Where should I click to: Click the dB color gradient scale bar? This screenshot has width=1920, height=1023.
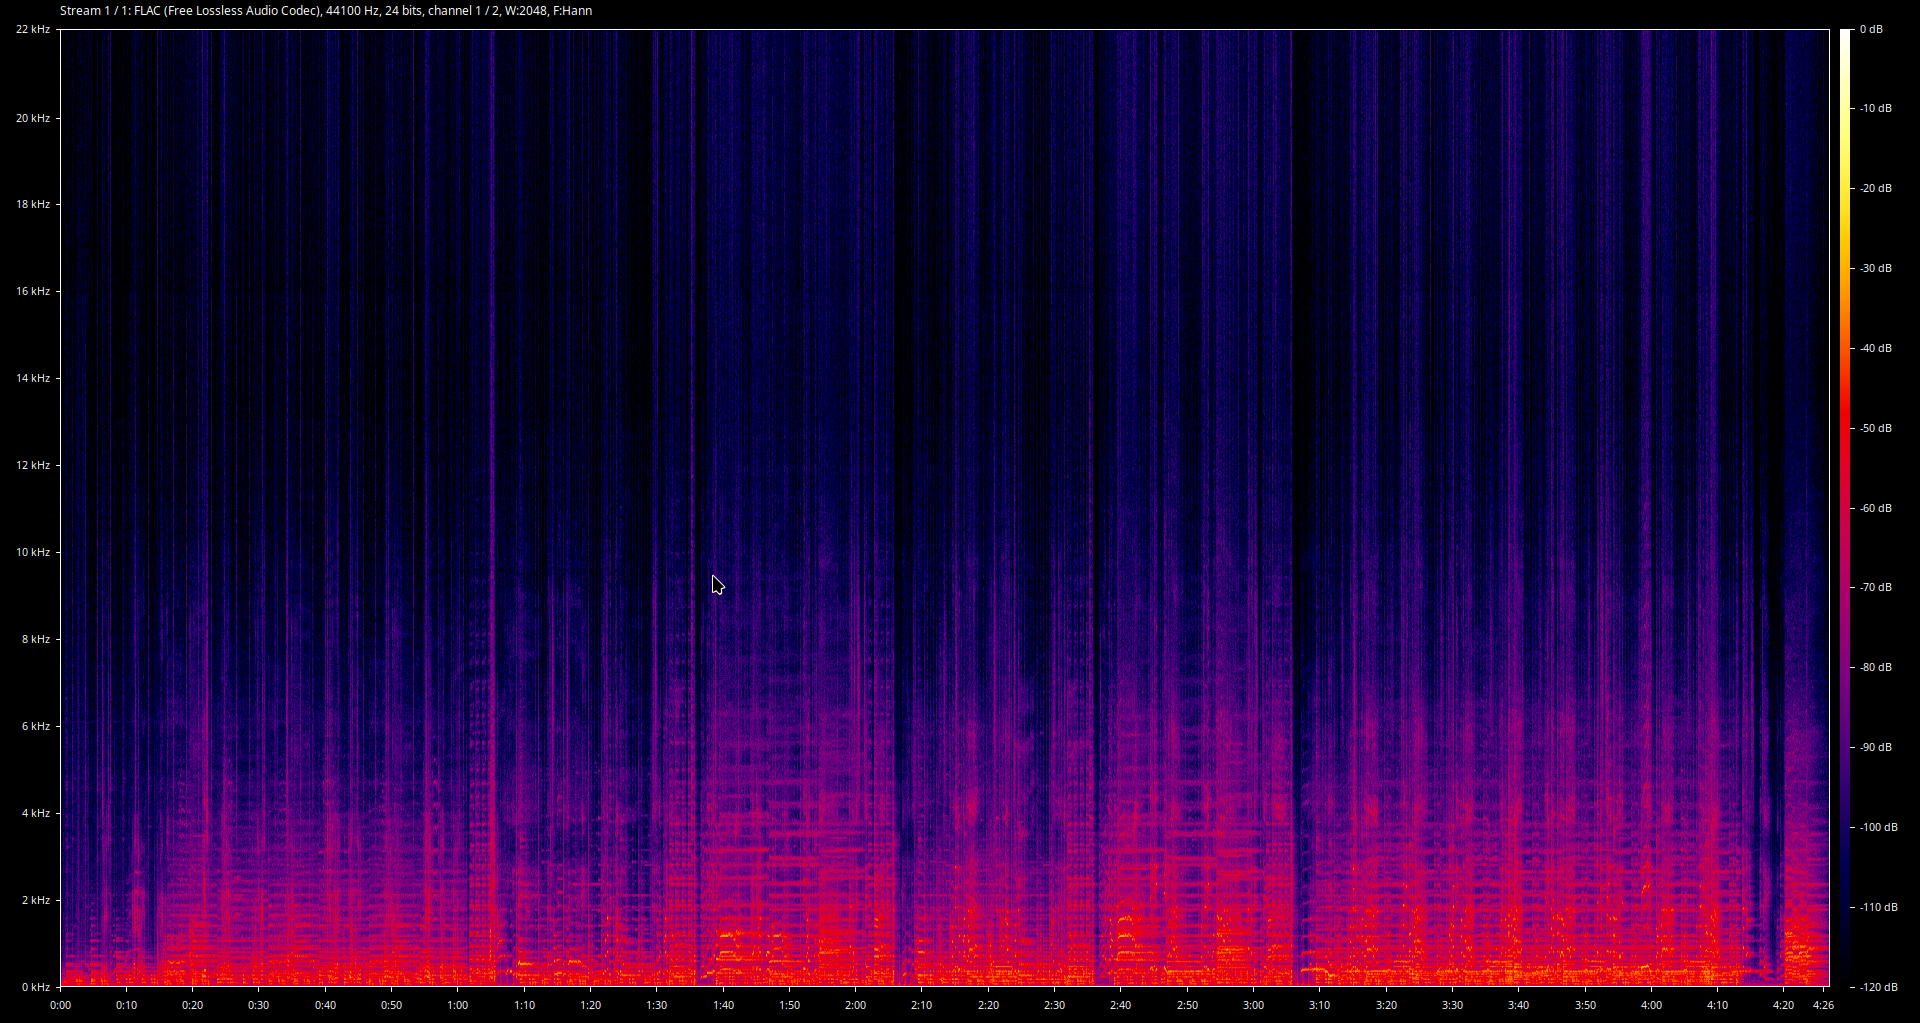click(x=1845, y=508)
